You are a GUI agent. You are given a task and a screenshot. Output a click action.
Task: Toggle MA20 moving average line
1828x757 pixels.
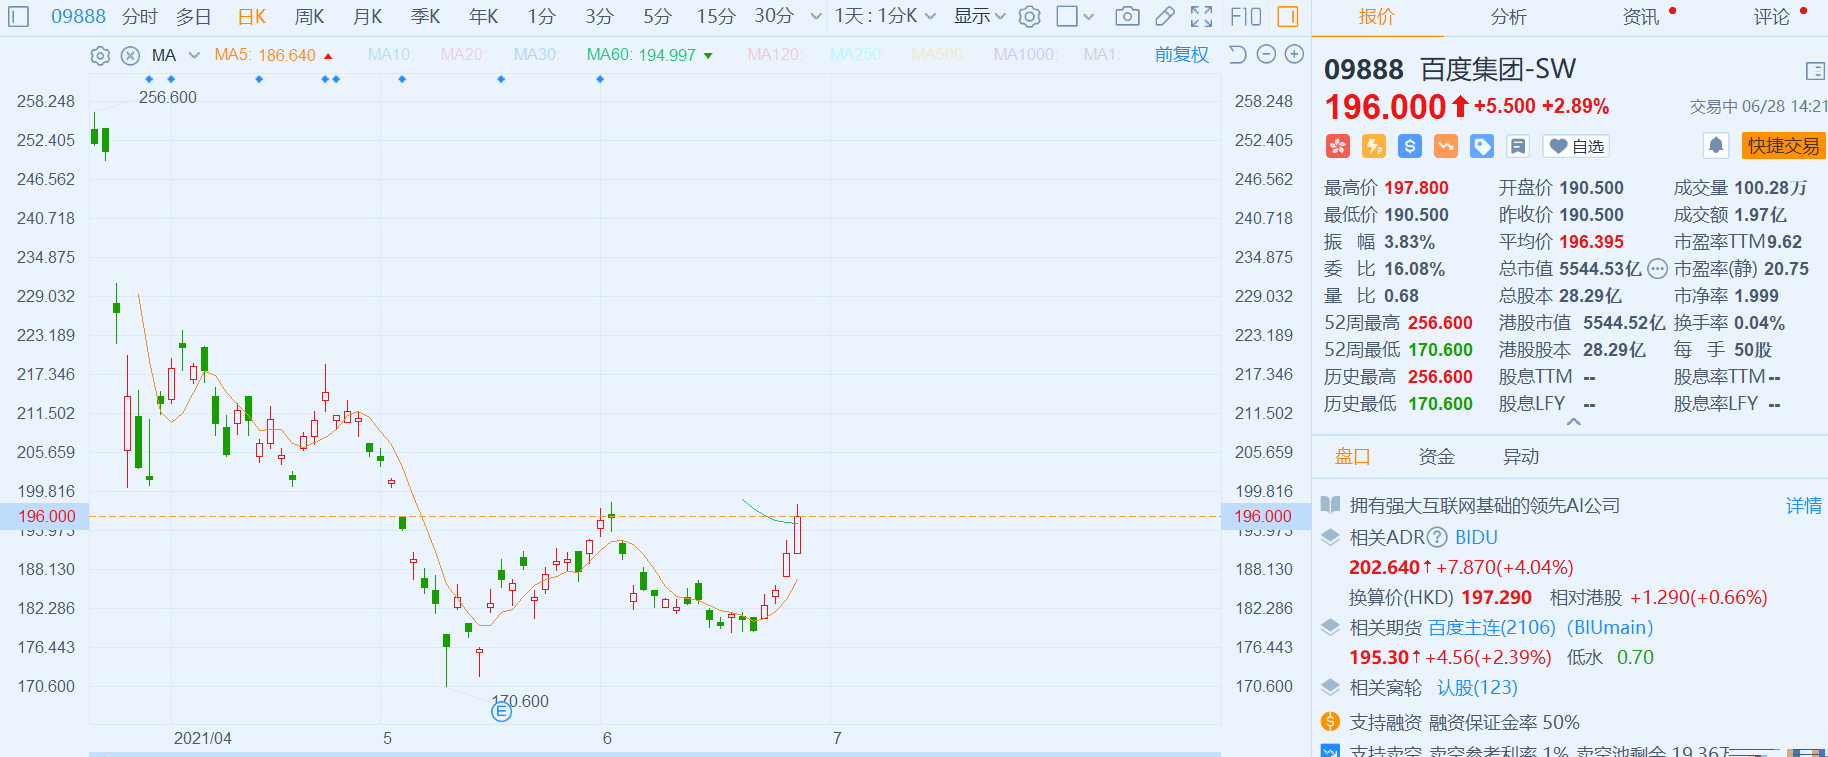pyautogui.click(x=463, y=54)
